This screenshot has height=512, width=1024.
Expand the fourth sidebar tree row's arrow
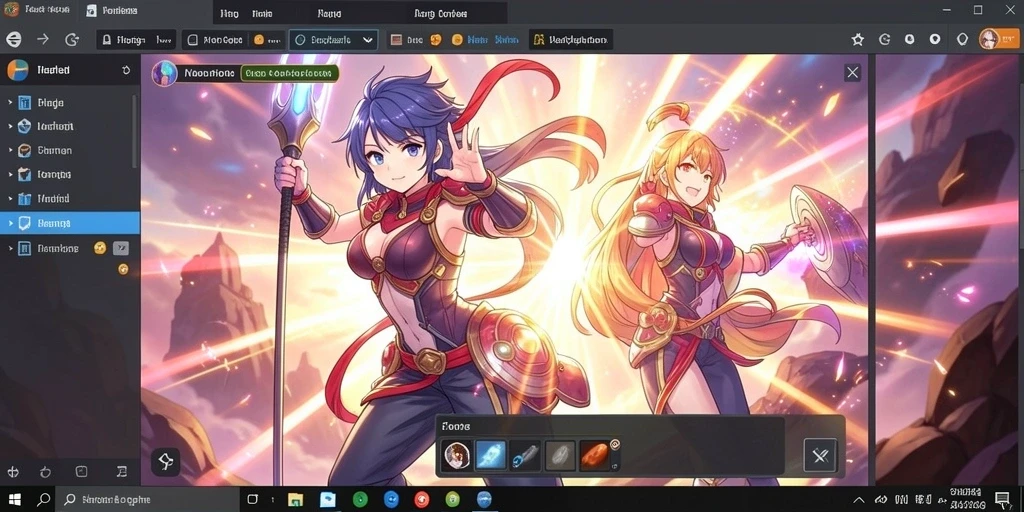tap(10, 174)
